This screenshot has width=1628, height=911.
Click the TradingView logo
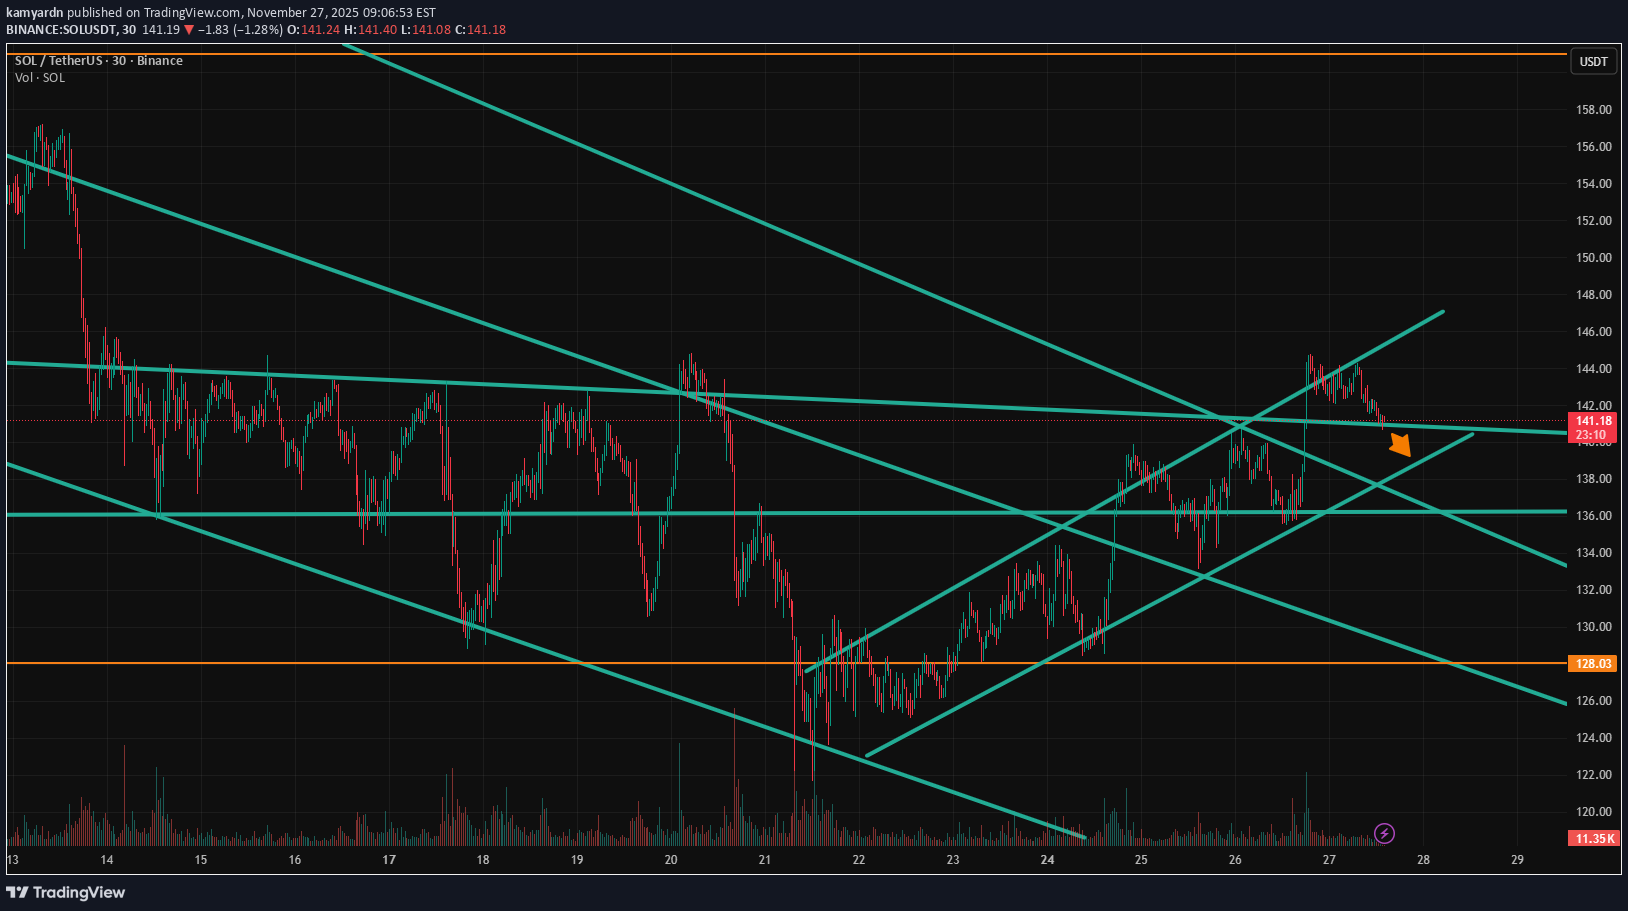tap(66, 892)
